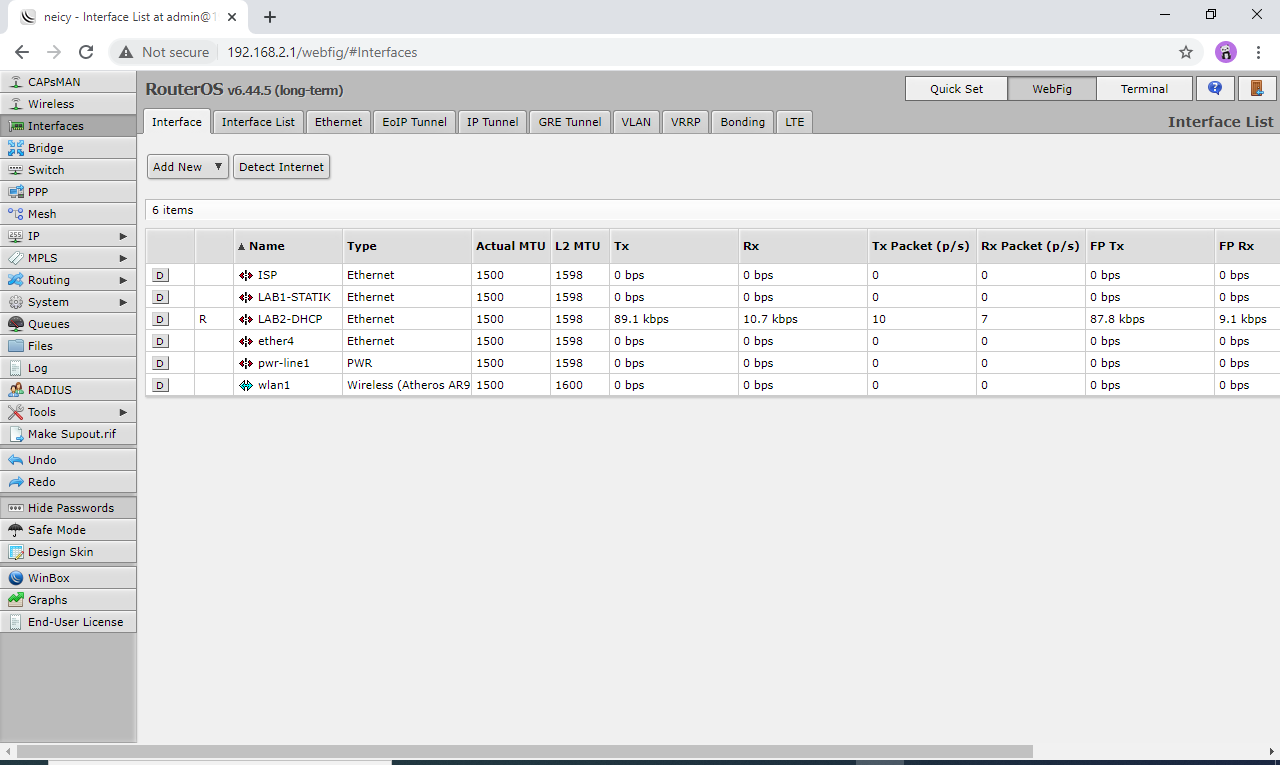
Task: Sort the table by the Name column
Action: click(288, 246)
